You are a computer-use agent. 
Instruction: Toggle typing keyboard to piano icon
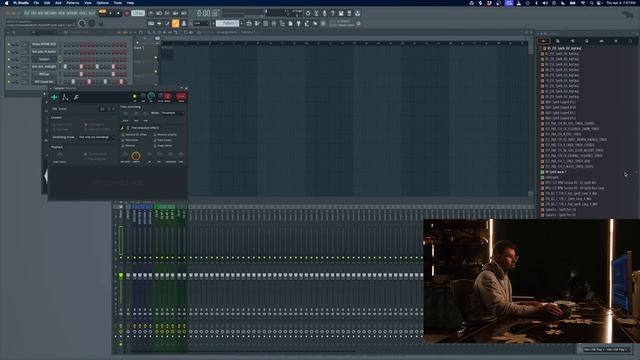(151, 23)
